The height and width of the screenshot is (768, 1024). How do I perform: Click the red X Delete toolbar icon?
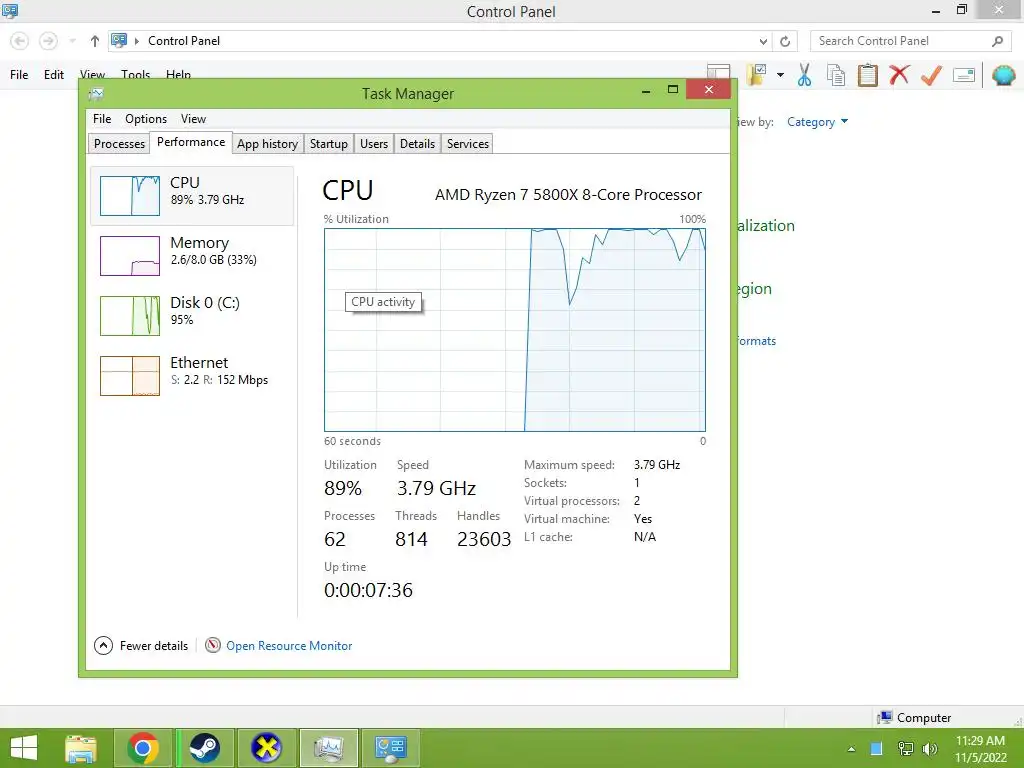click(x=899, y=74)
